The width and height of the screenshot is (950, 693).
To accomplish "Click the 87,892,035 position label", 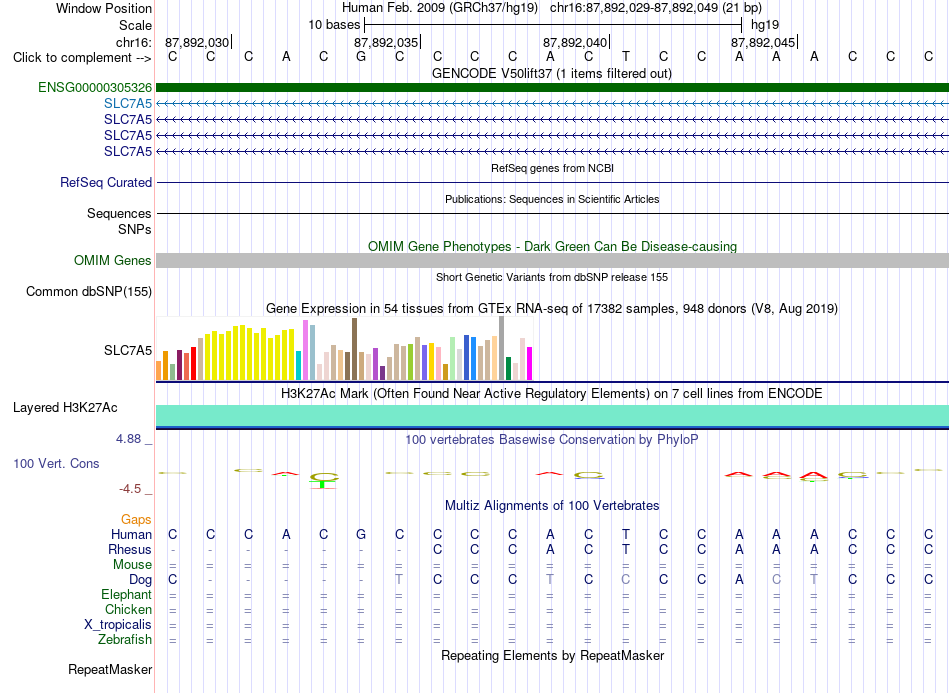I will (386, 42).
